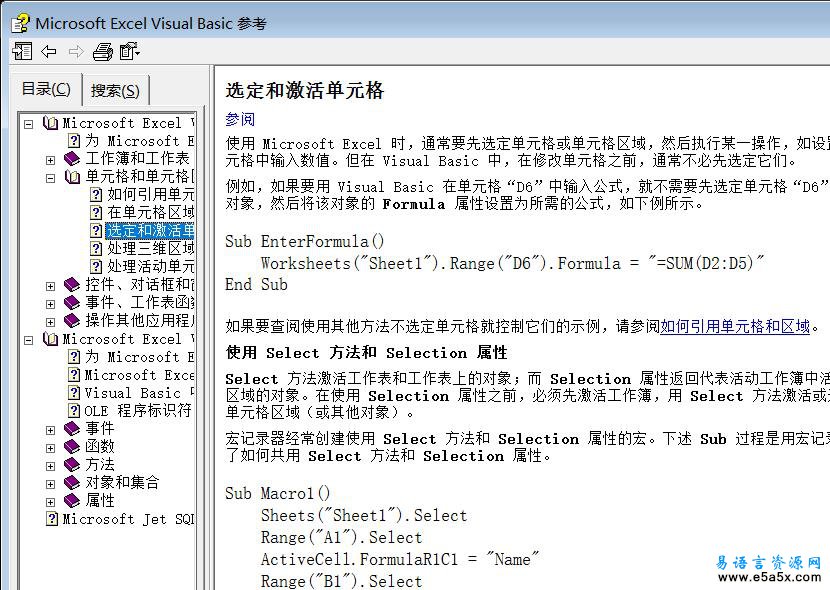The height and width of the screenshot is (590, 830).
Task: Open the 如何引用单元 topic
Action: click(150, 195)
